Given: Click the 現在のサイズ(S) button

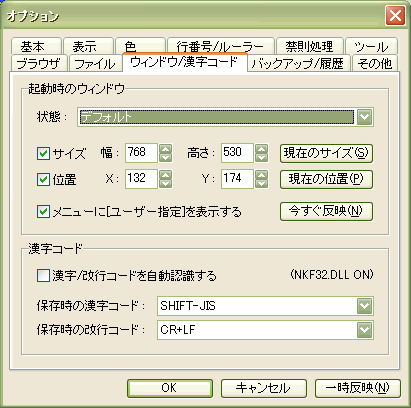Looking at the screenshot, I should coord(326,153).
